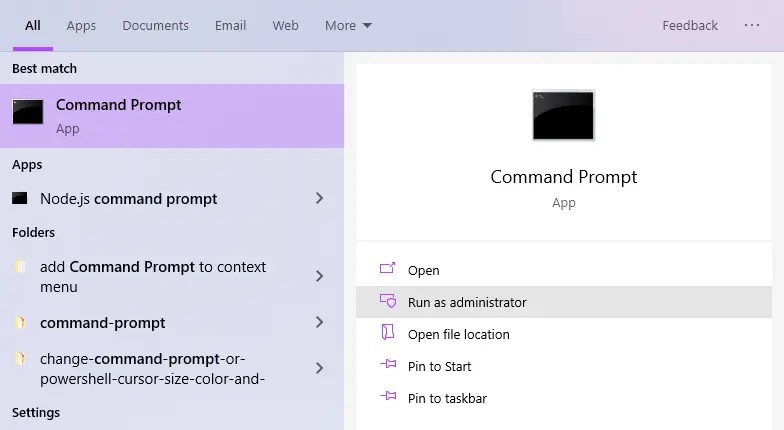
Task: Open the Feedback link
Action: pyautogui.click(x=690, y=26)
